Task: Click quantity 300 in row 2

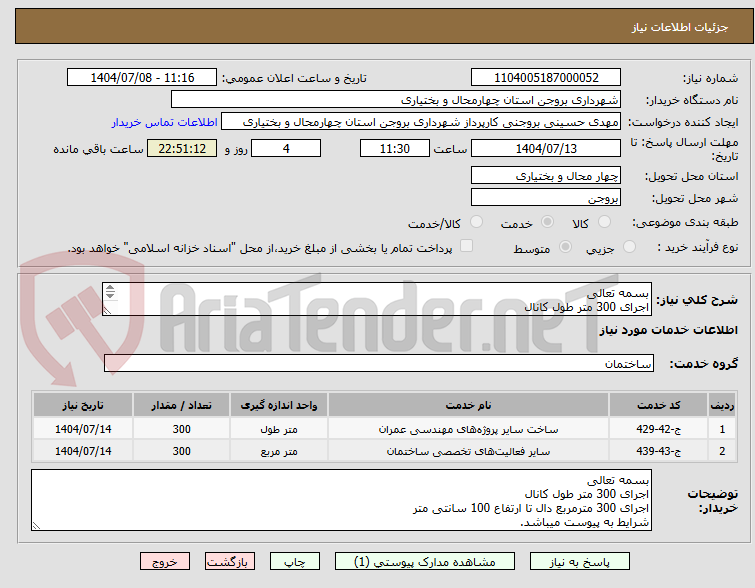Action: pyautogui.click(x=182, y=451)
